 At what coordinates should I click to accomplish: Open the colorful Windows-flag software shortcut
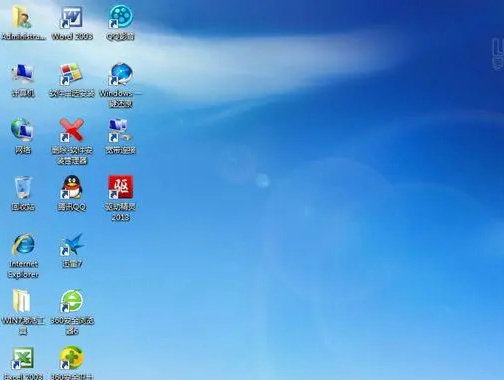coord(71,74)
